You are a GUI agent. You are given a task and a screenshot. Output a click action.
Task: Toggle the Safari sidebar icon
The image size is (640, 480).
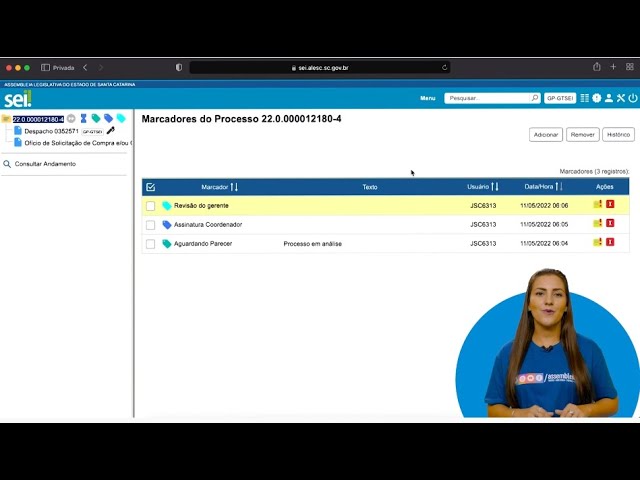(45, 68)
